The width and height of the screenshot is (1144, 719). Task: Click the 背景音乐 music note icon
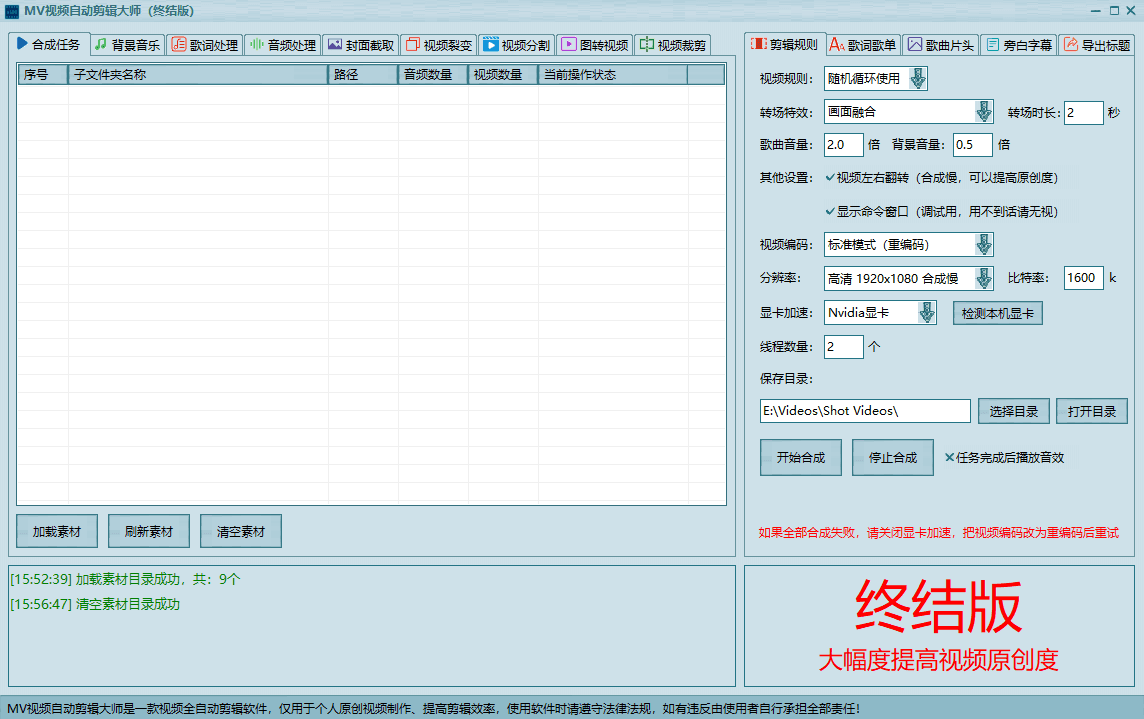tap(101, 45)
